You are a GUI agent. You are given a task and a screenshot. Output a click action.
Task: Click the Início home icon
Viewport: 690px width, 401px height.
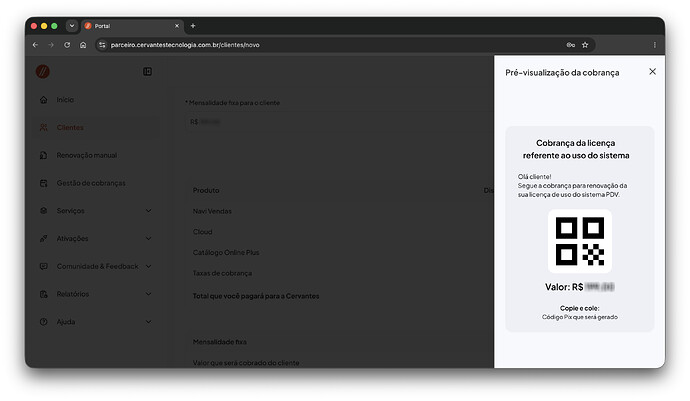pos(44,99)
